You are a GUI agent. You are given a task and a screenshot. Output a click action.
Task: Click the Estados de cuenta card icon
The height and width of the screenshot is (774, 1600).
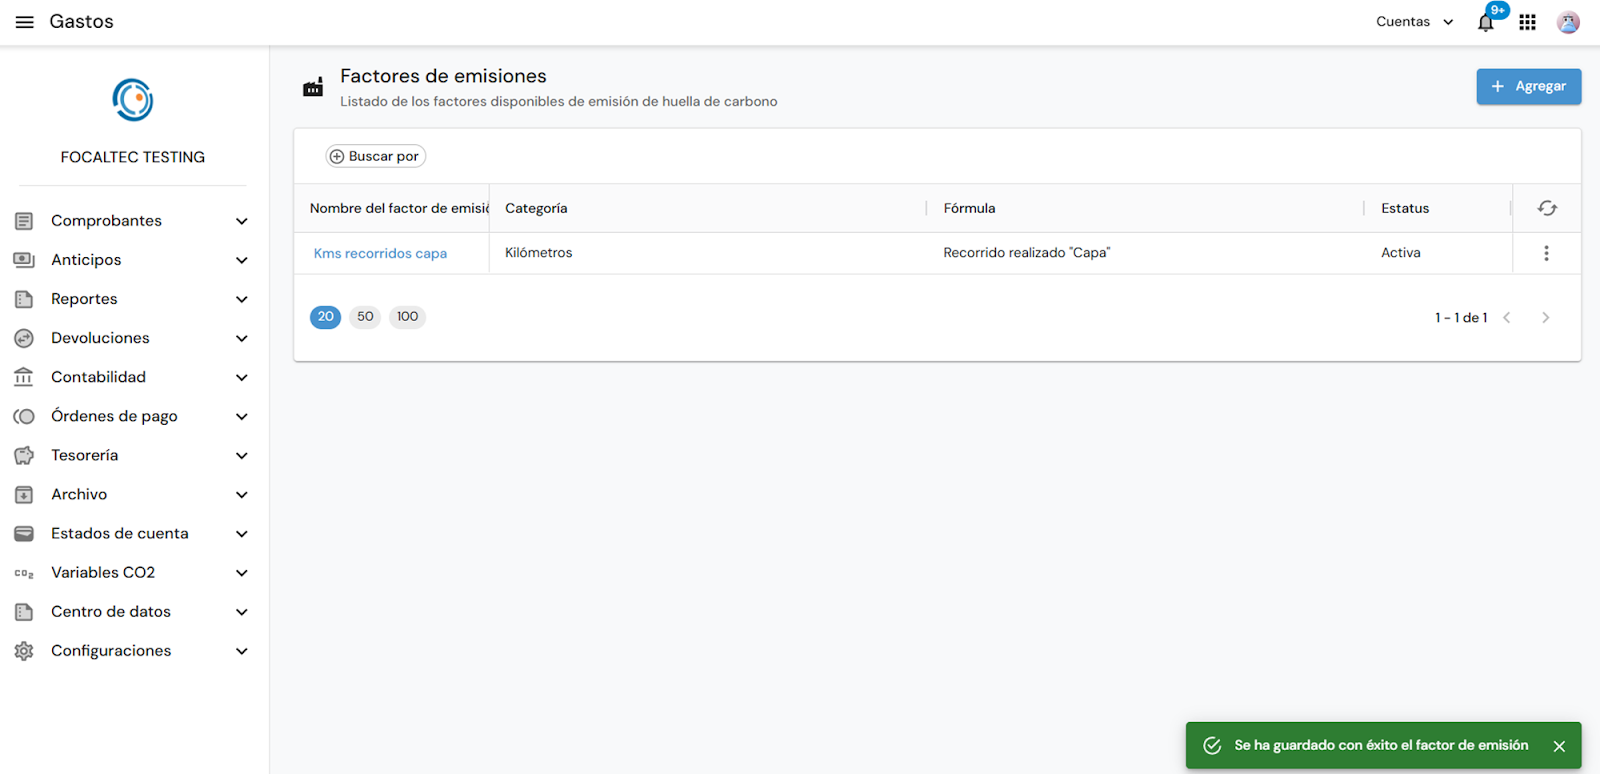pos(24,534)
